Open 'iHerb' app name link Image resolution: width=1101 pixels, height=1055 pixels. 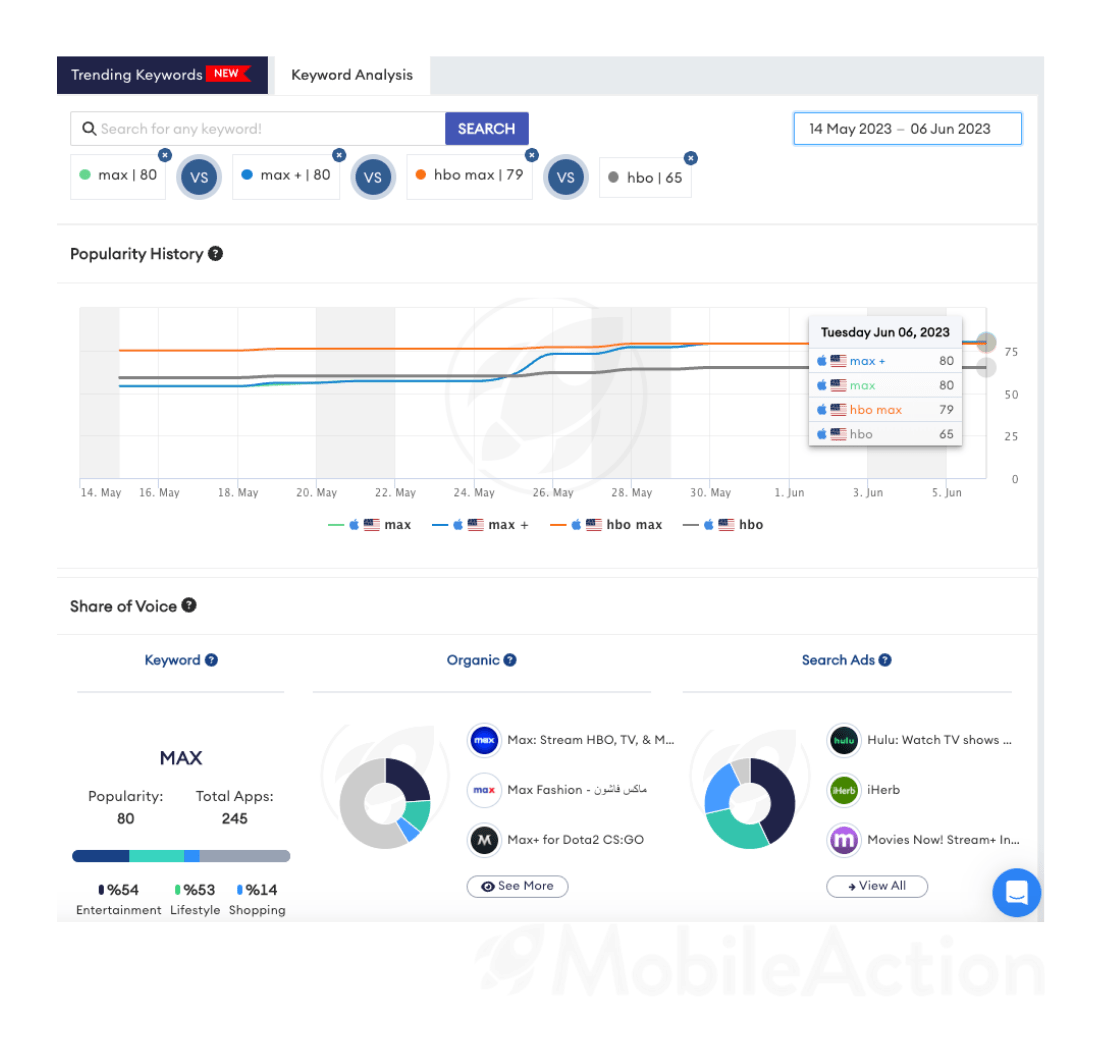click(x=883, y=790)
